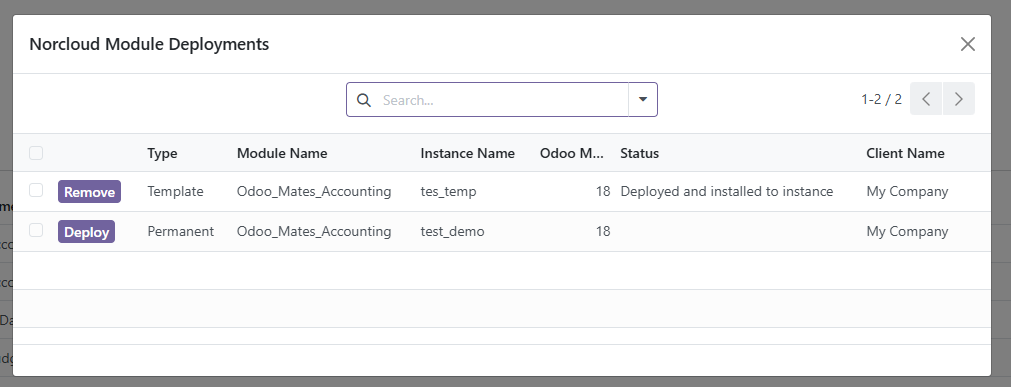The image size is (1011, 387).
Task: Tick checkbox for tes_temp row
Action: tap(36, 190)
